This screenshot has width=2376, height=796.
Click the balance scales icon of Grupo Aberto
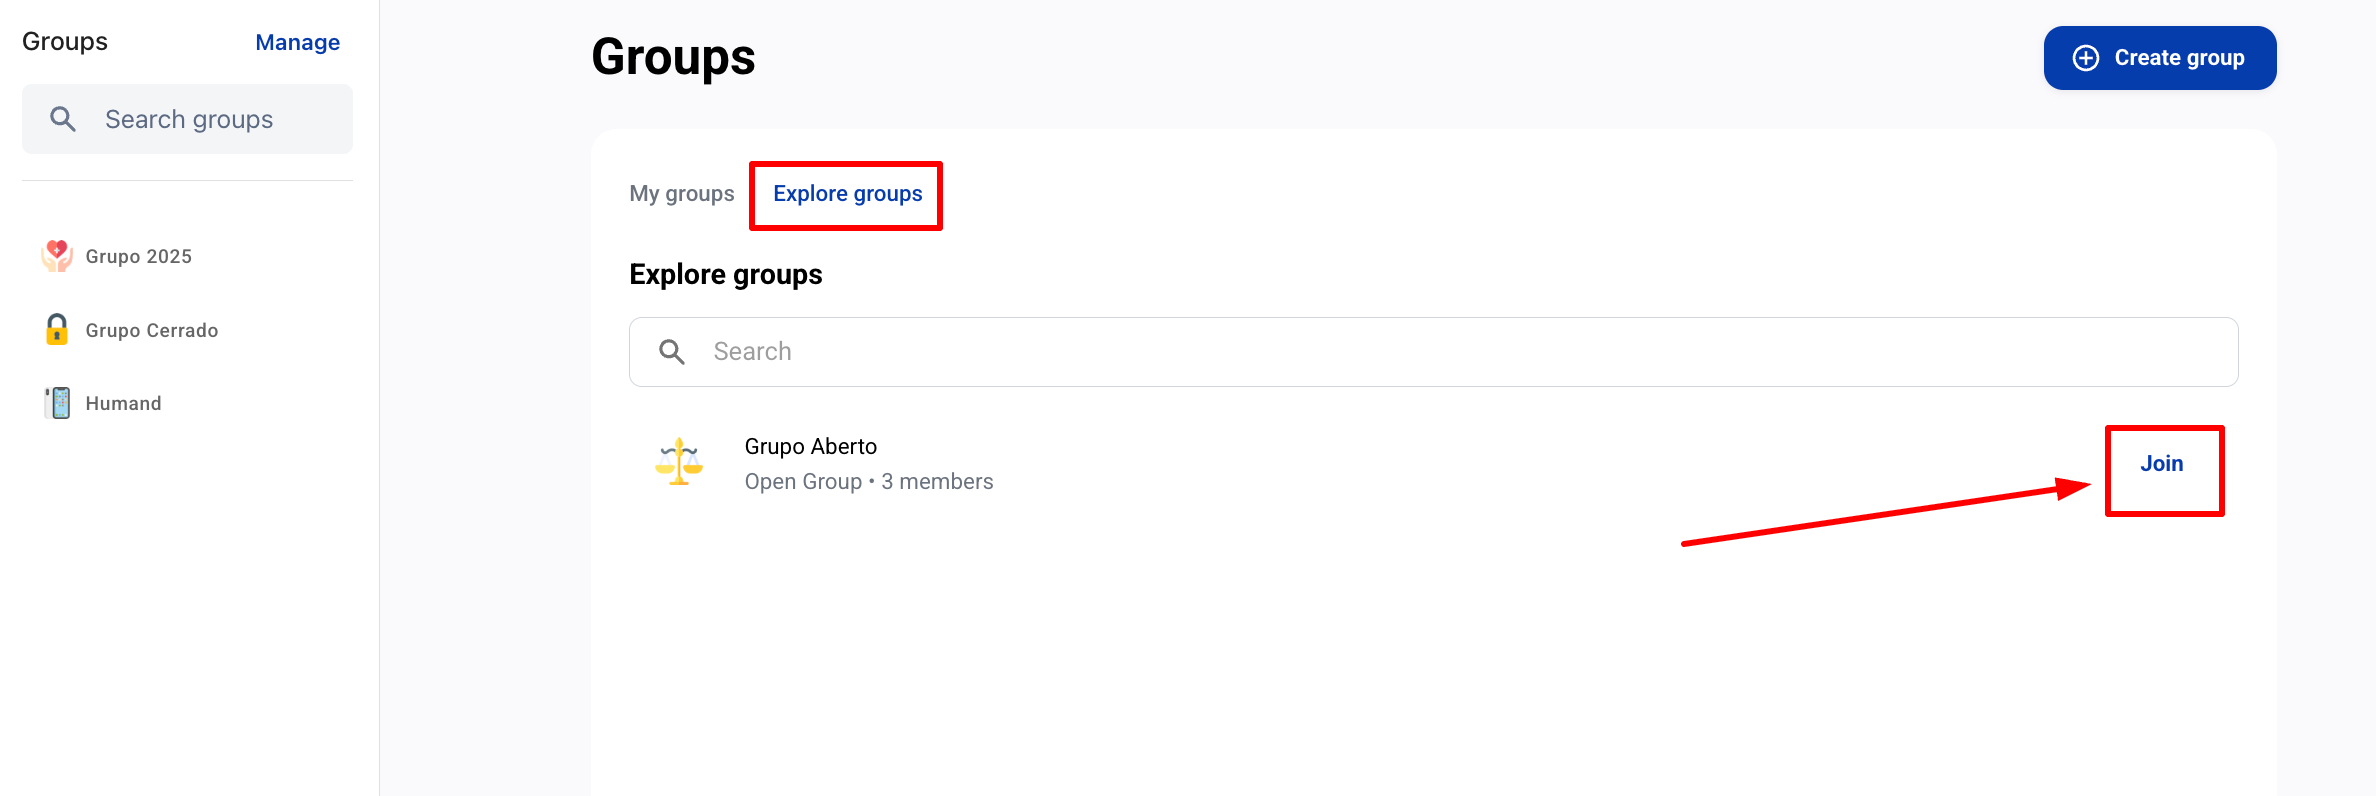tap(679, 462)
